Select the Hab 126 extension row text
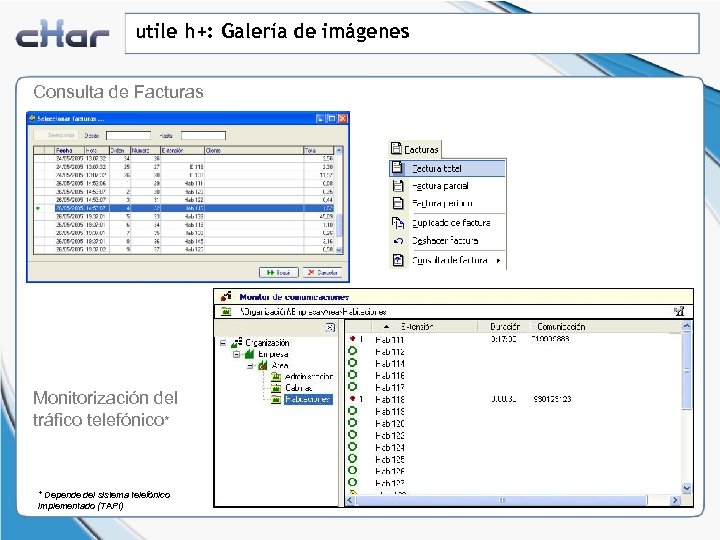The width and height of the screenshot is (720, 540). click(x=390, y=471)
